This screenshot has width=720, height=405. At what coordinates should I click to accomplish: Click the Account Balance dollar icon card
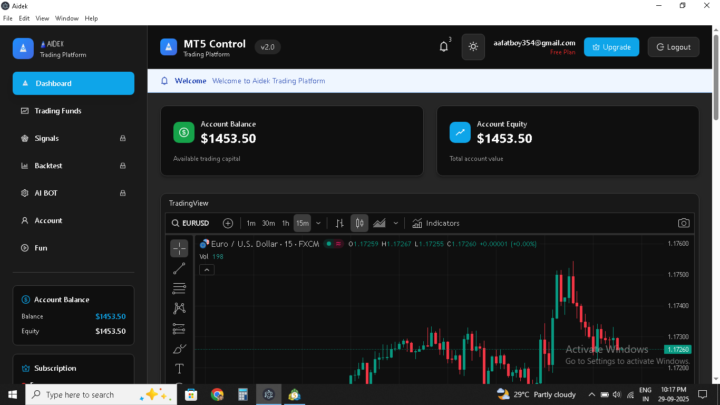tap(184, 133)
